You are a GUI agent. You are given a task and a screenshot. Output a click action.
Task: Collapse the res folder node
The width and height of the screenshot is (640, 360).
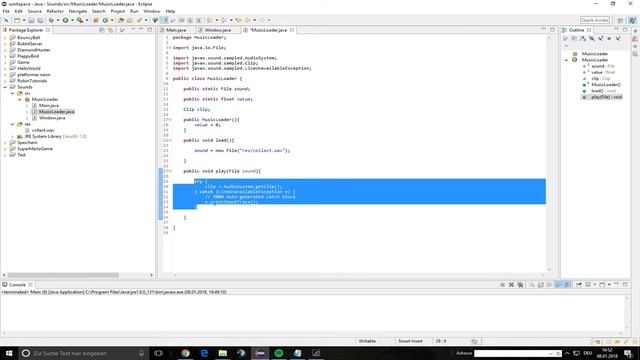pyautogui.click(x=13, y=124)
